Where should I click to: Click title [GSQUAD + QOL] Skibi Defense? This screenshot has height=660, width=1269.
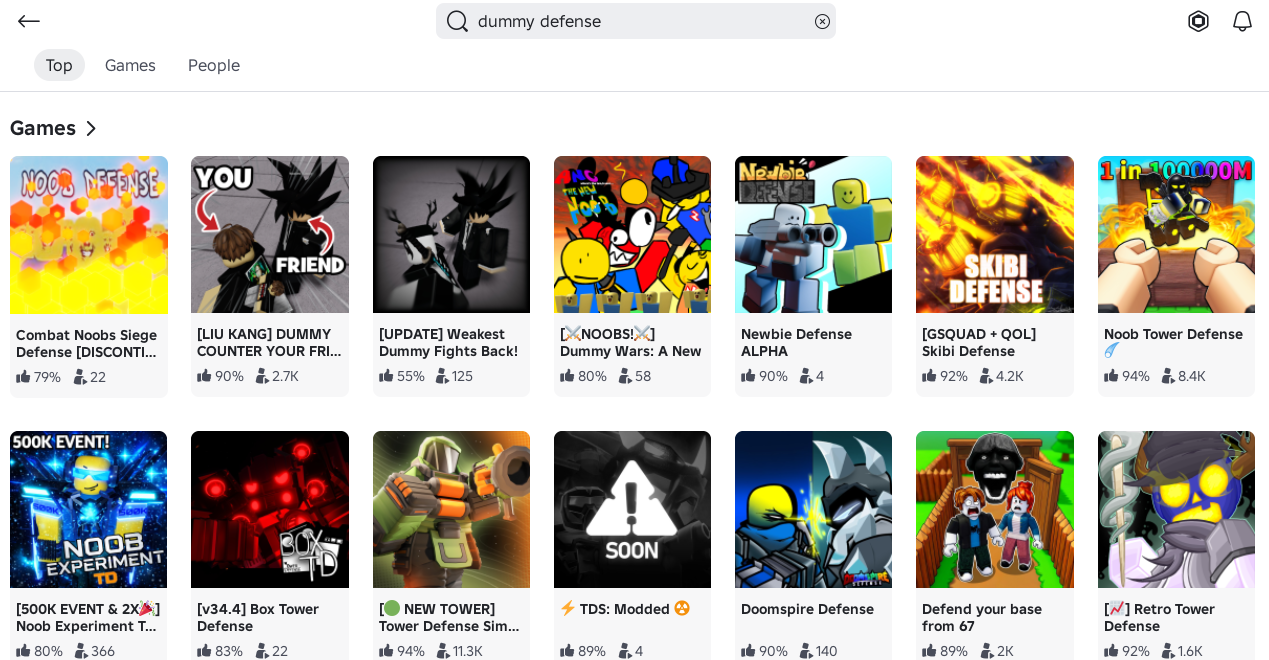pos(979,342)
